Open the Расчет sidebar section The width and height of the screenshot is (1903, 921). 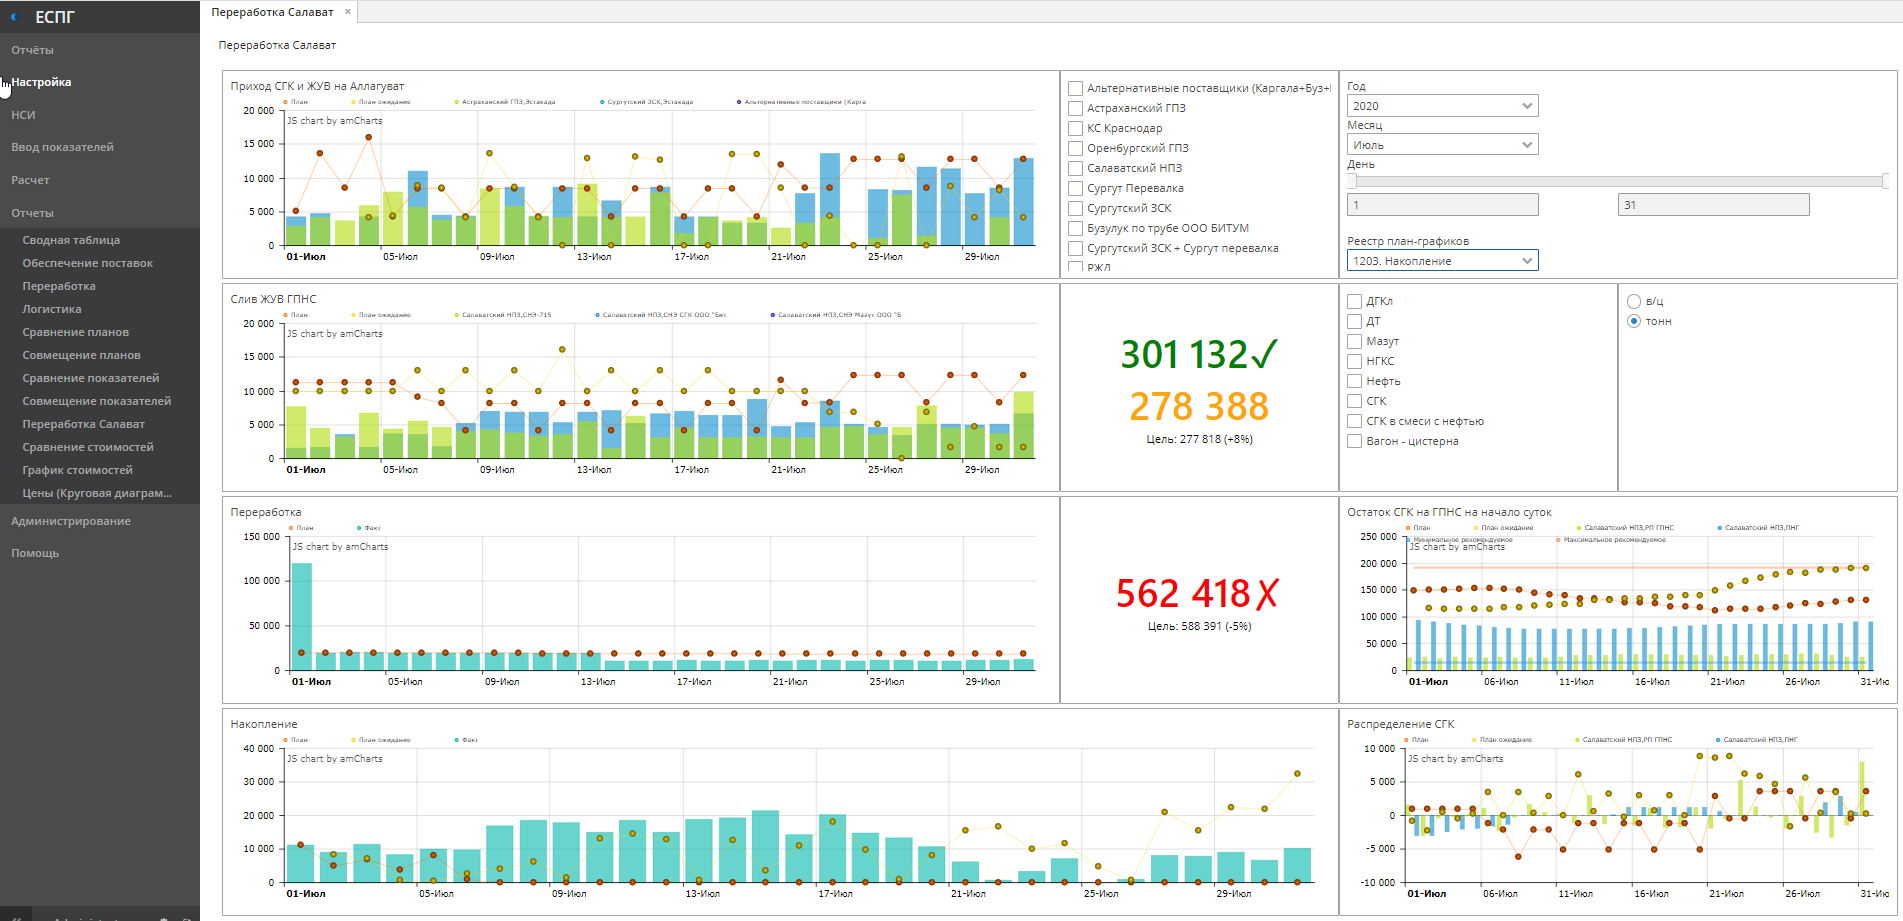pos(30,180)
